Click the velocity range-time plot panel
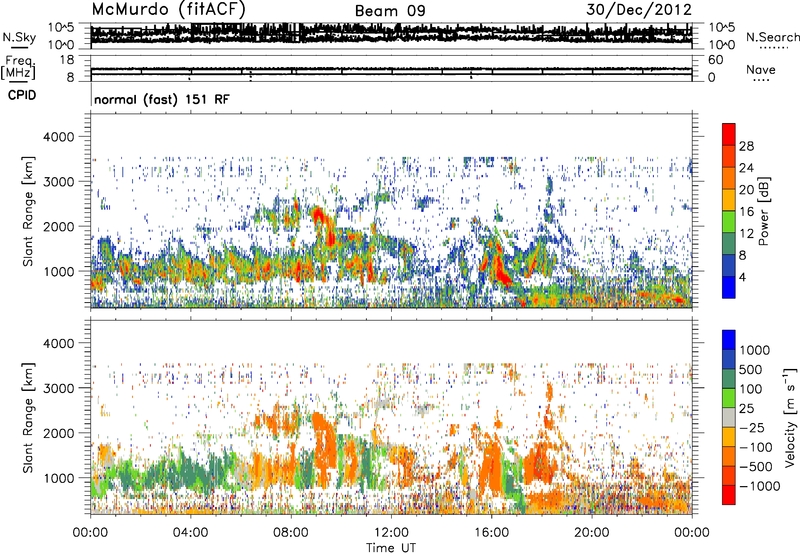The width and height of the screenshot is (800, 554). [391, 417]
